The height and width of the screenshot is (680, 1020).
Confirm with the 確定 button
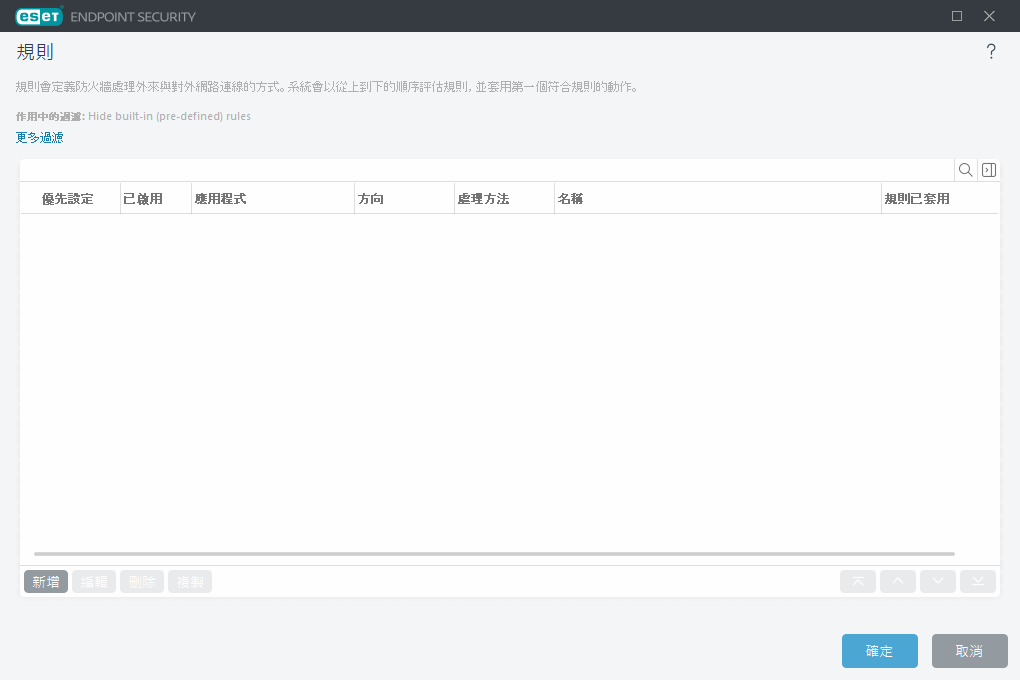pos(879,651)
